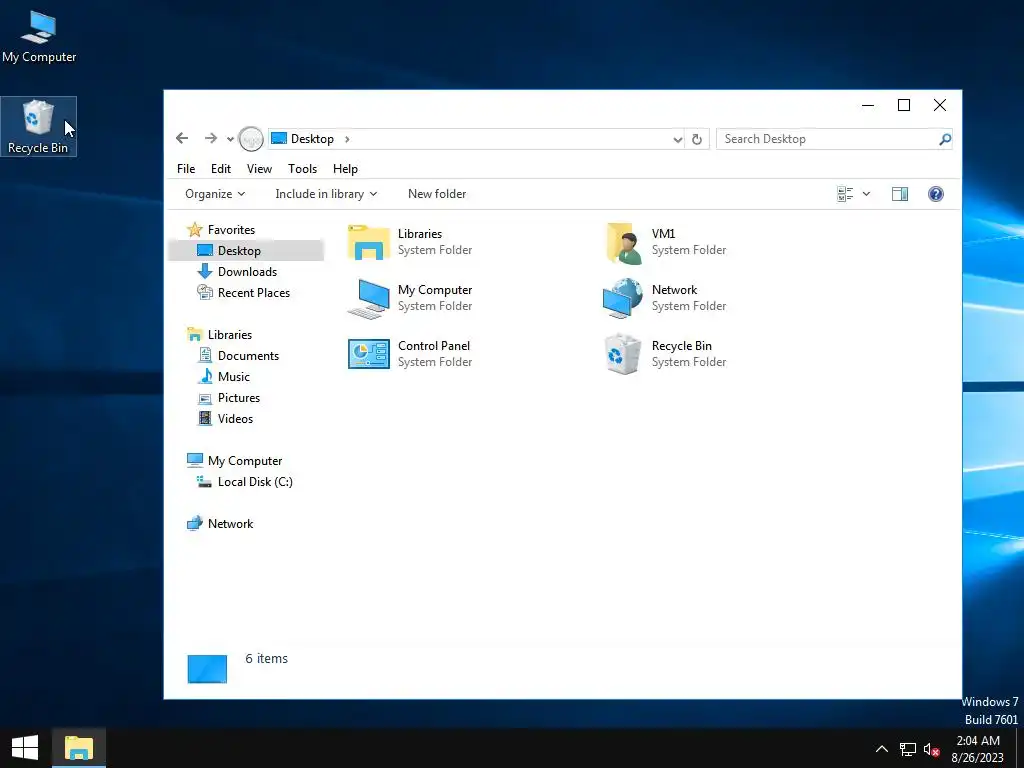Select My Computer label in navigation pane
Viewport: 1024px width, 768px height.
pos(245,460)
